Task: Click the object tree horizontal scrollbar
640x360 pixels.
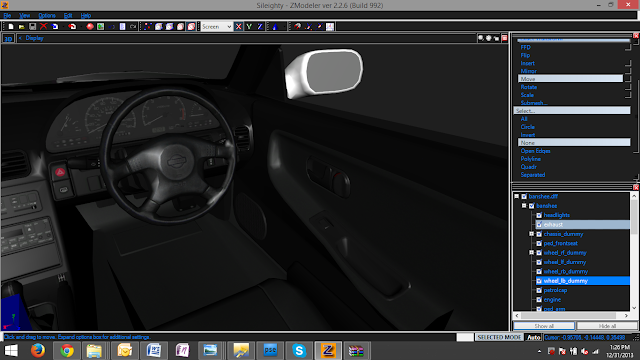Action: (571, 316)
